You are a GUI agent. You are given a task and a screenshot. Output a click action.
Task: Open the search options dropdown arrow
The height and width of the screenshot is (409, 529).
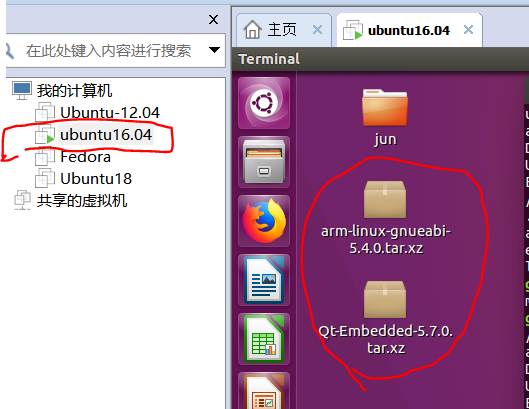[214, 50]
